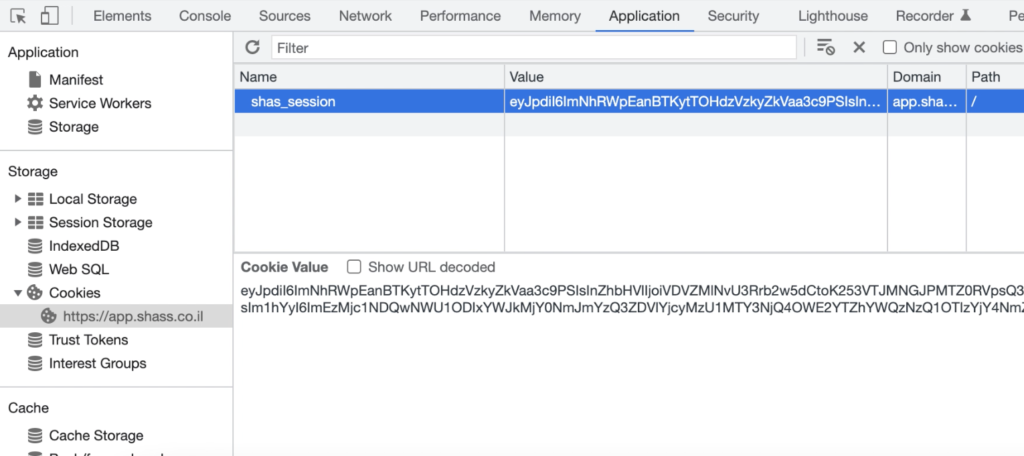Check the Only show cookies checkbox
The image size is (1024, 456).
889,47
